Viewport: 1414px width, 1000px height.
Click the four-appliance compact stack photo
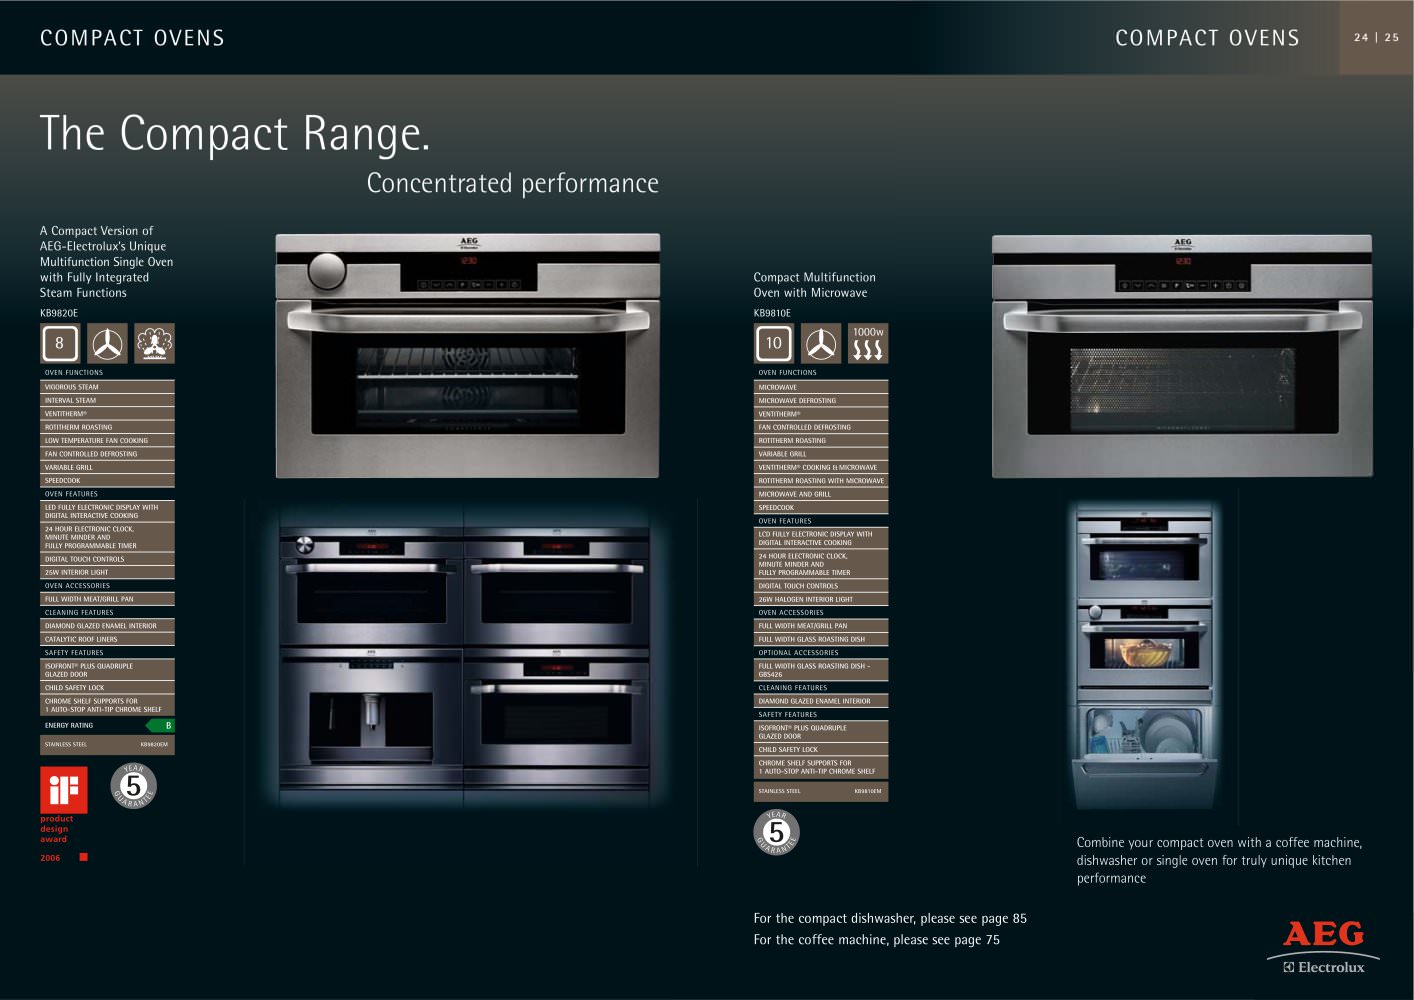[464, 657]
